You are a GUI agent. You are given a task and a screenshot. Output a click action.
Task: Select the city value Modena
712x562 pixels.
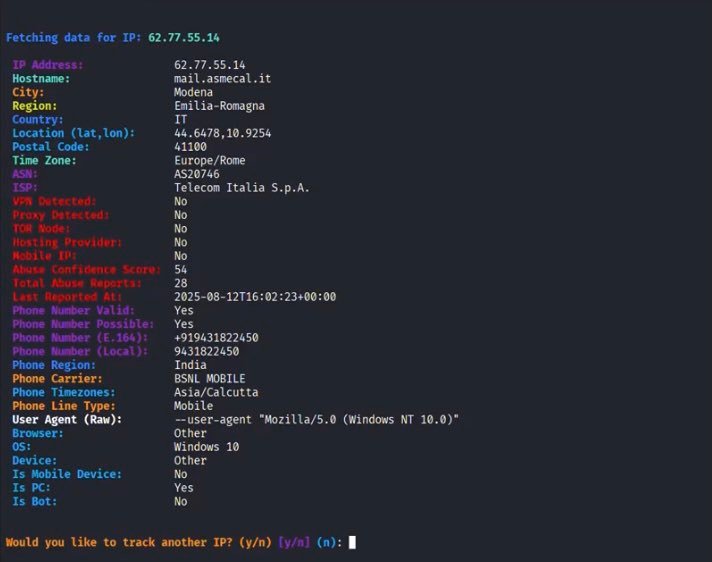193,92
